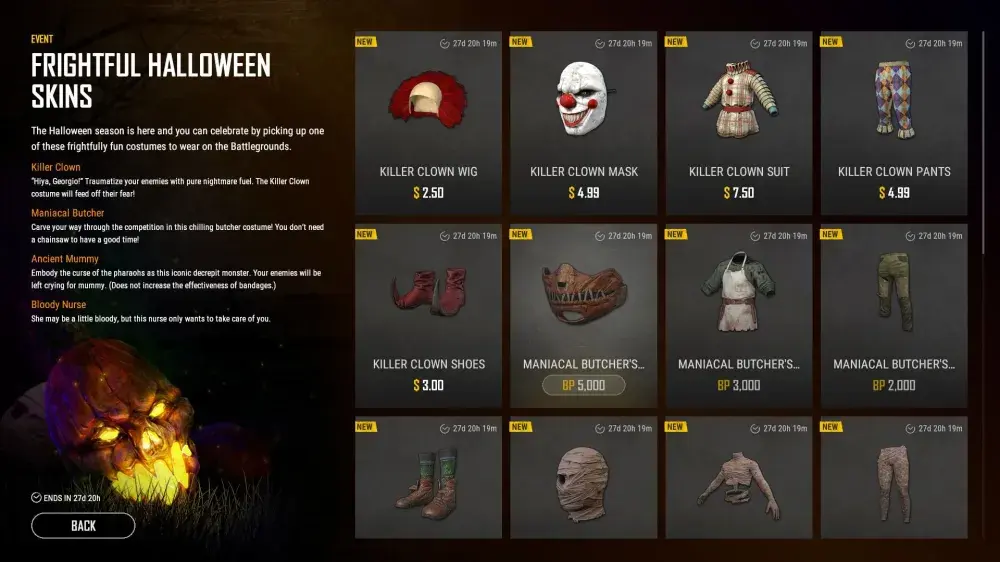
Task: Select the Killer Clown Wig item
Action: tap(428, 123)
